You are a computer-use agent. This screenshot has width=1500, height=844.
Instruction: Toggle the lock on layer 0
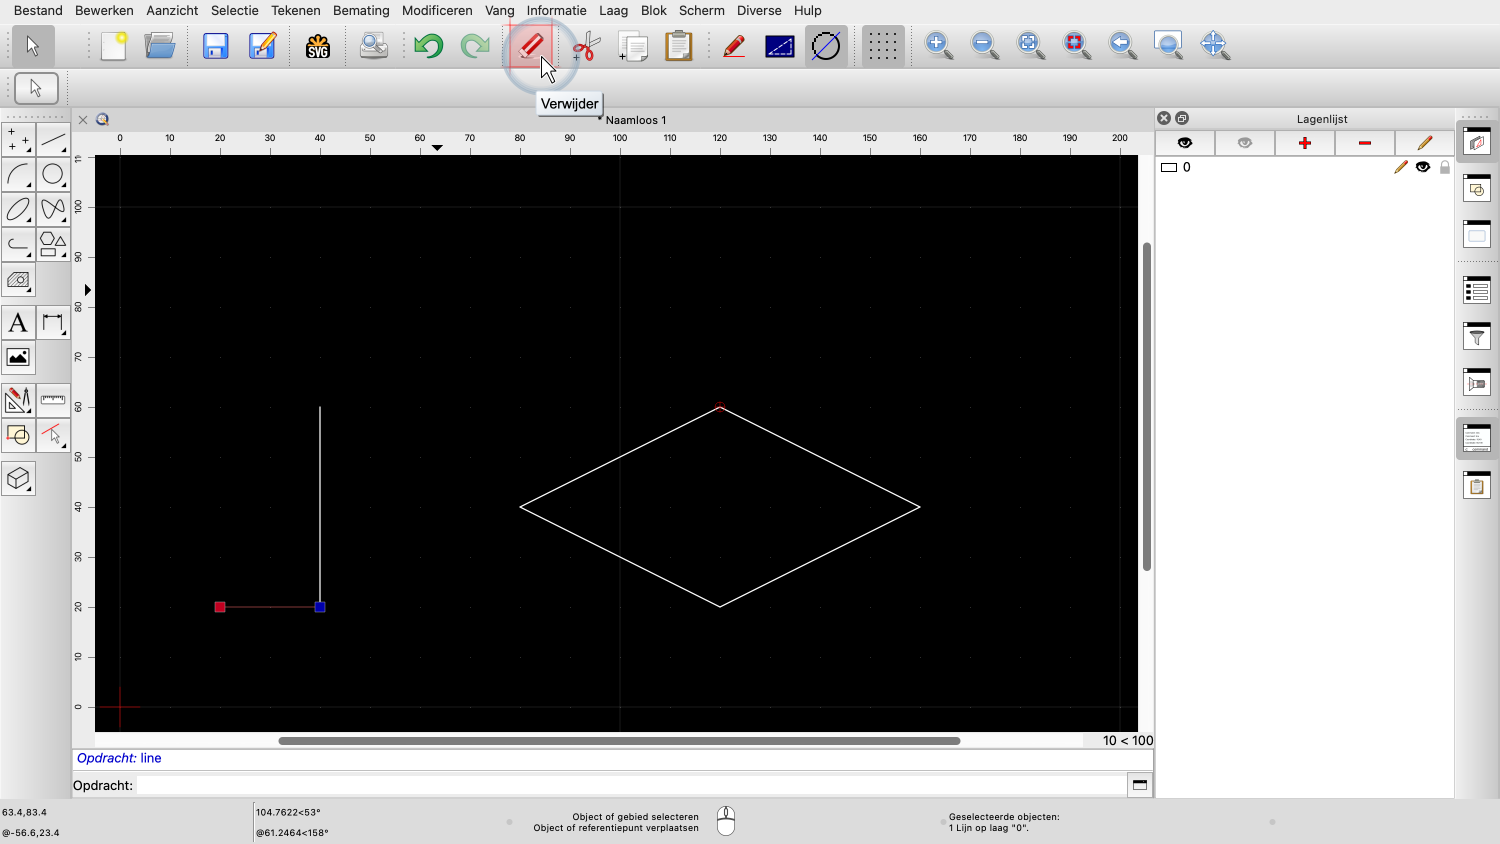(1444, 167)
